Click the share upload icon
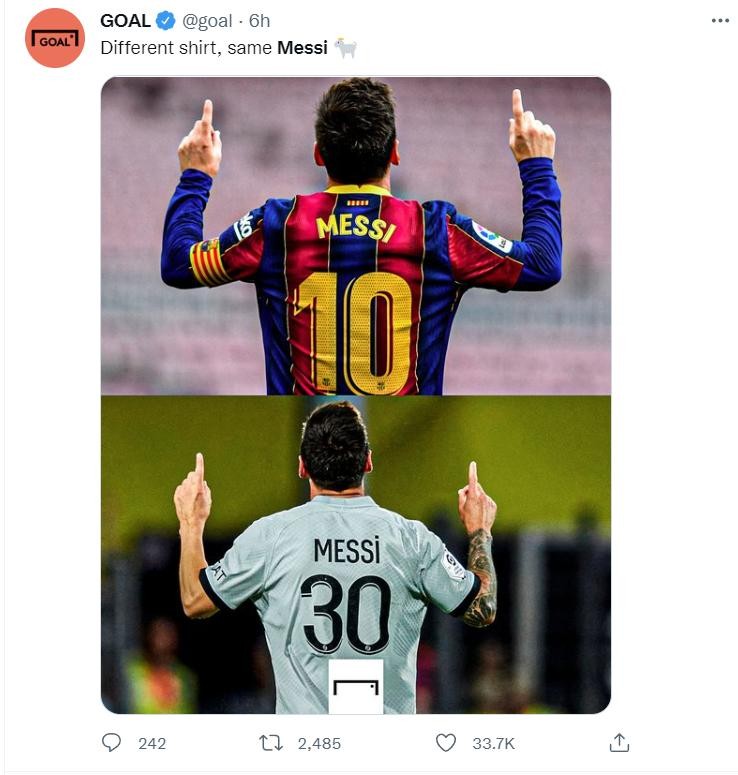 point(619,742)
